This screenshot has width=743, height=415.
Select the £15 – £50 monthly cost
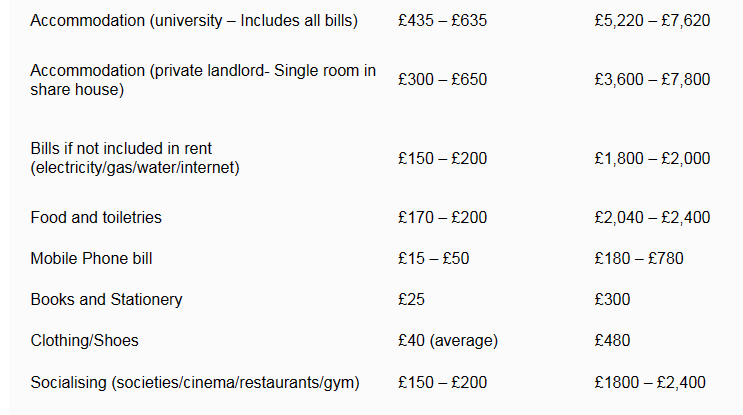pos(433,258)
